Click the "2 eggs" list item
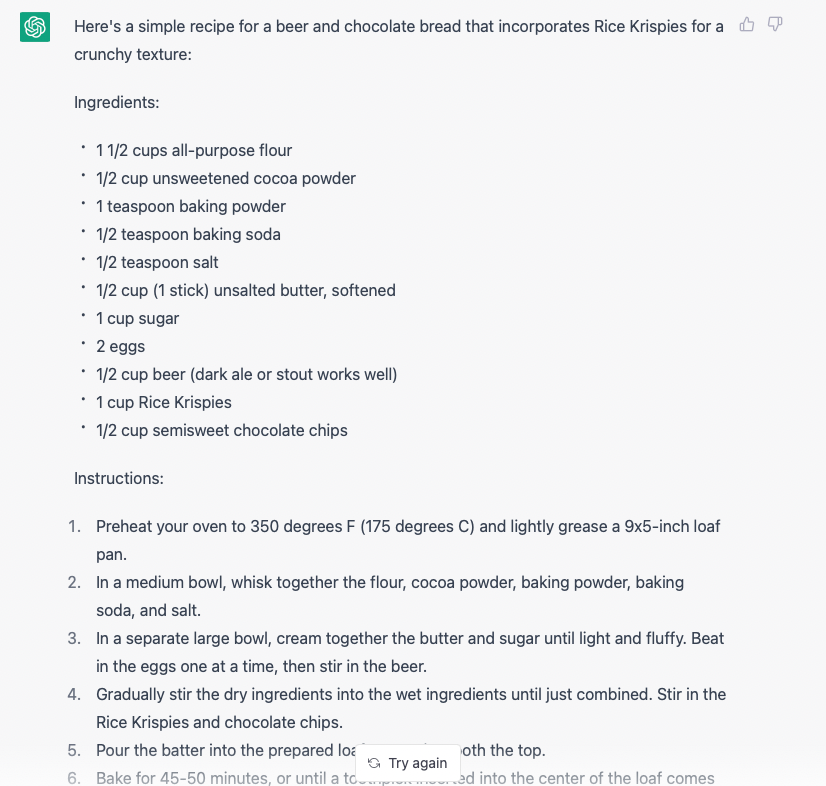 [121, 346]
